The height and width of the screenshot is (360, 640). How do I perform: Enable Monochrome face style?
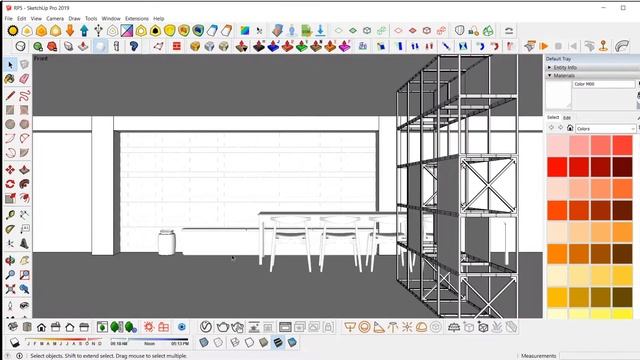point(292,342)
